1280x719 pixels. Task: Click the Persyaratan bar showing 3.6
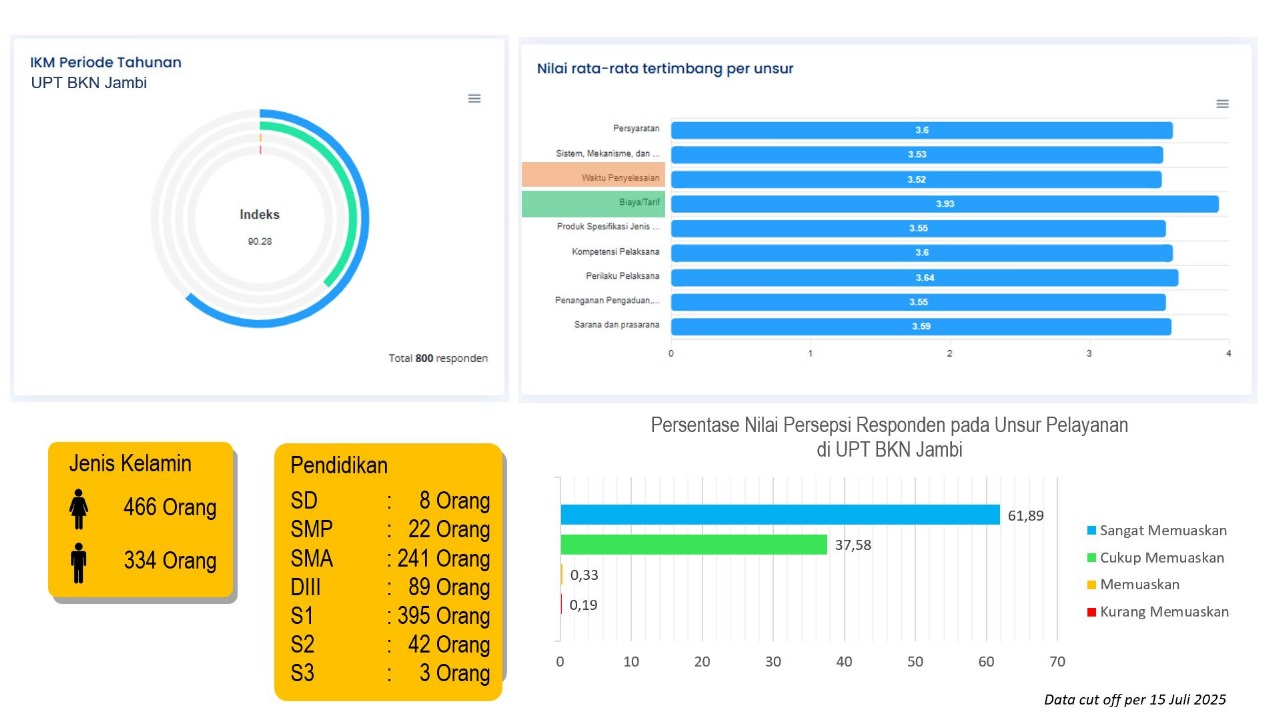[921, 131]
